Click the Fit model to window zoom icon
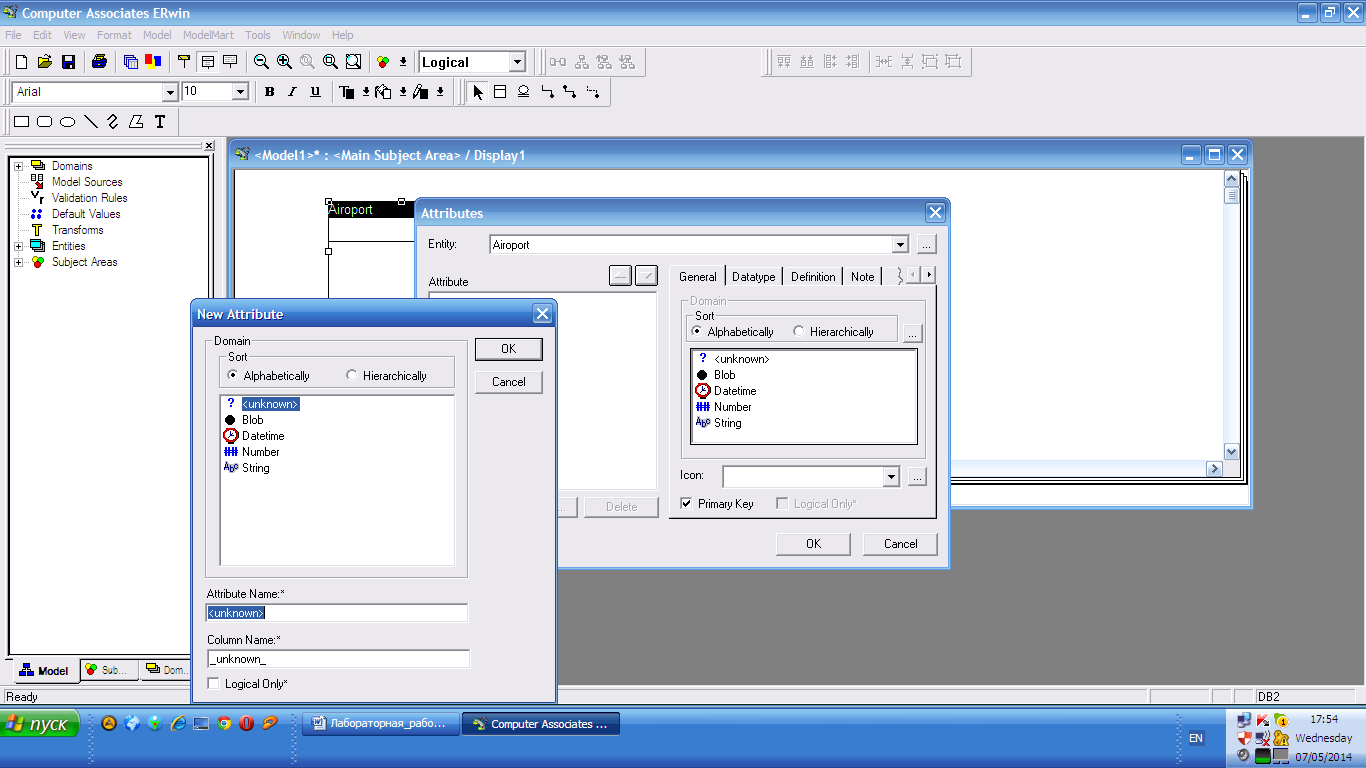Image resolution: width=1366 pixels, height=768 pixels. click(x=353, y=62)
